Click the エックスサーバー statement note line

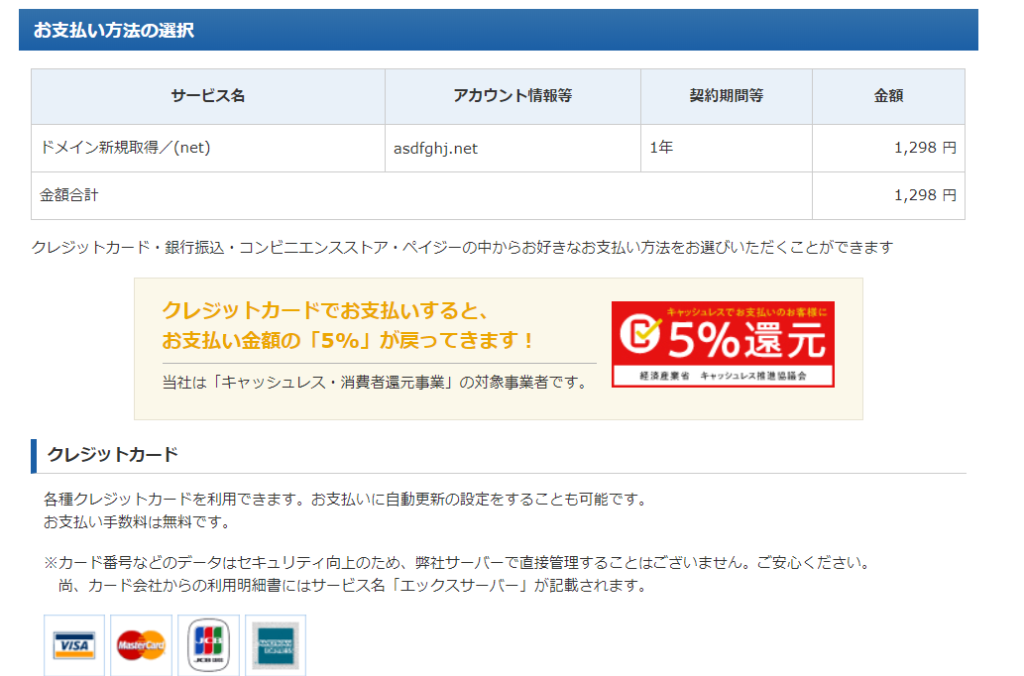pyautogui.click(x=353, y=586)
